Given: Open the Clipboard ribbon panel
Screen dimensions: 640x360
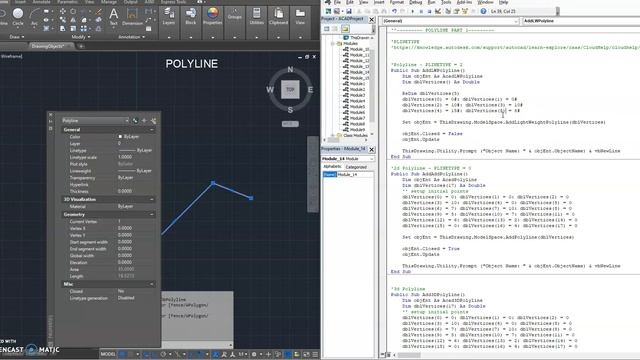Looking at the screenshot, I should pyautogui.click(x=278, y=16).
